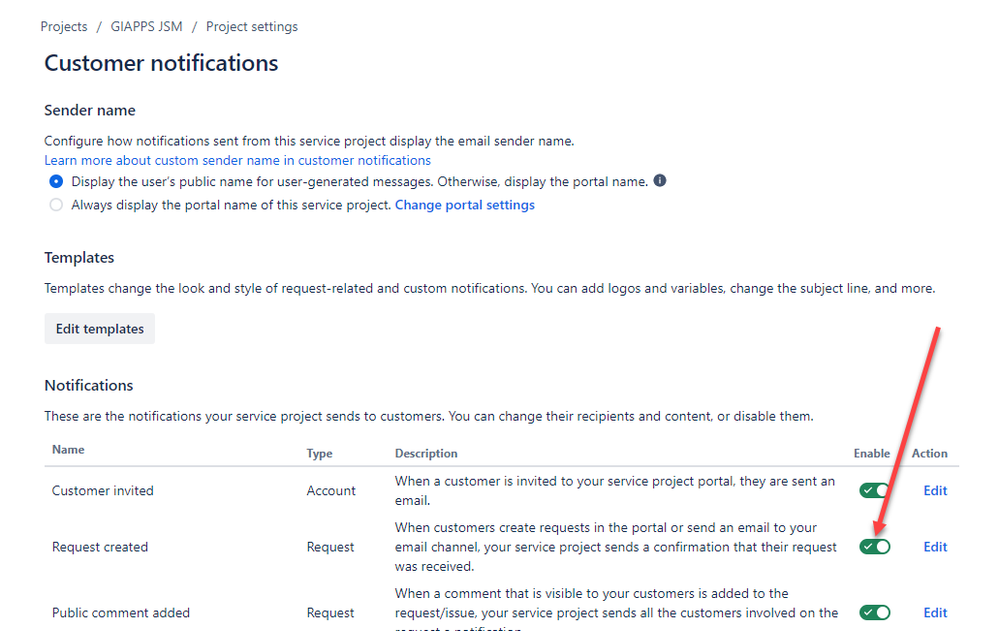Disable the Request created notification toggle
This screenshot has height=631, width=999.
coord(875,547)
